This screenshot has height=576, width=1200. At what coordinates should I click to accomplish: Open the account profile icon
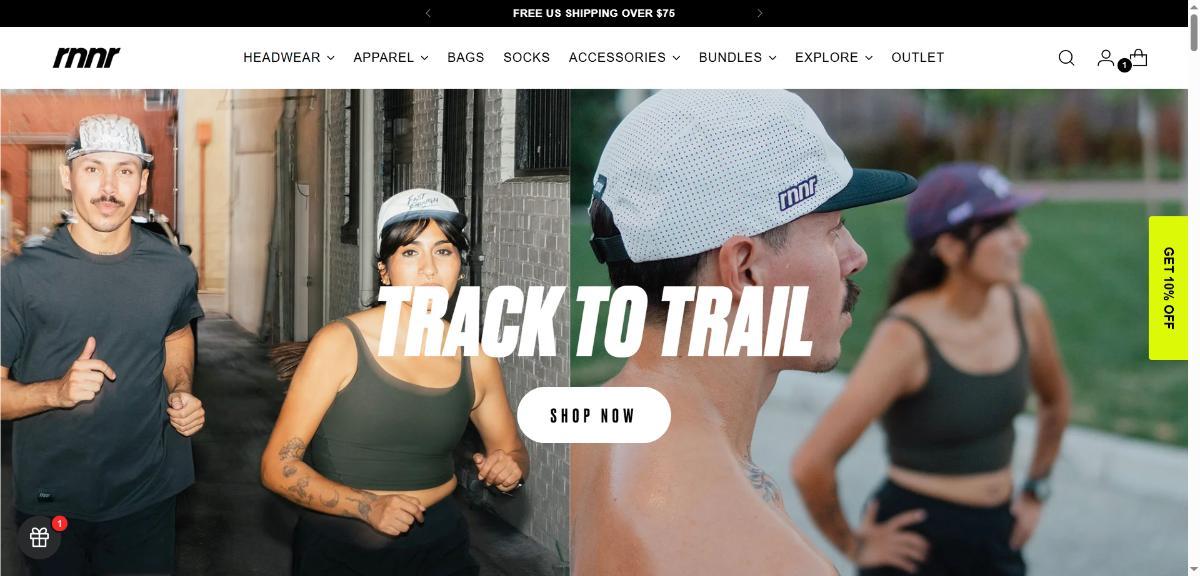click(x=1105, y=58)
